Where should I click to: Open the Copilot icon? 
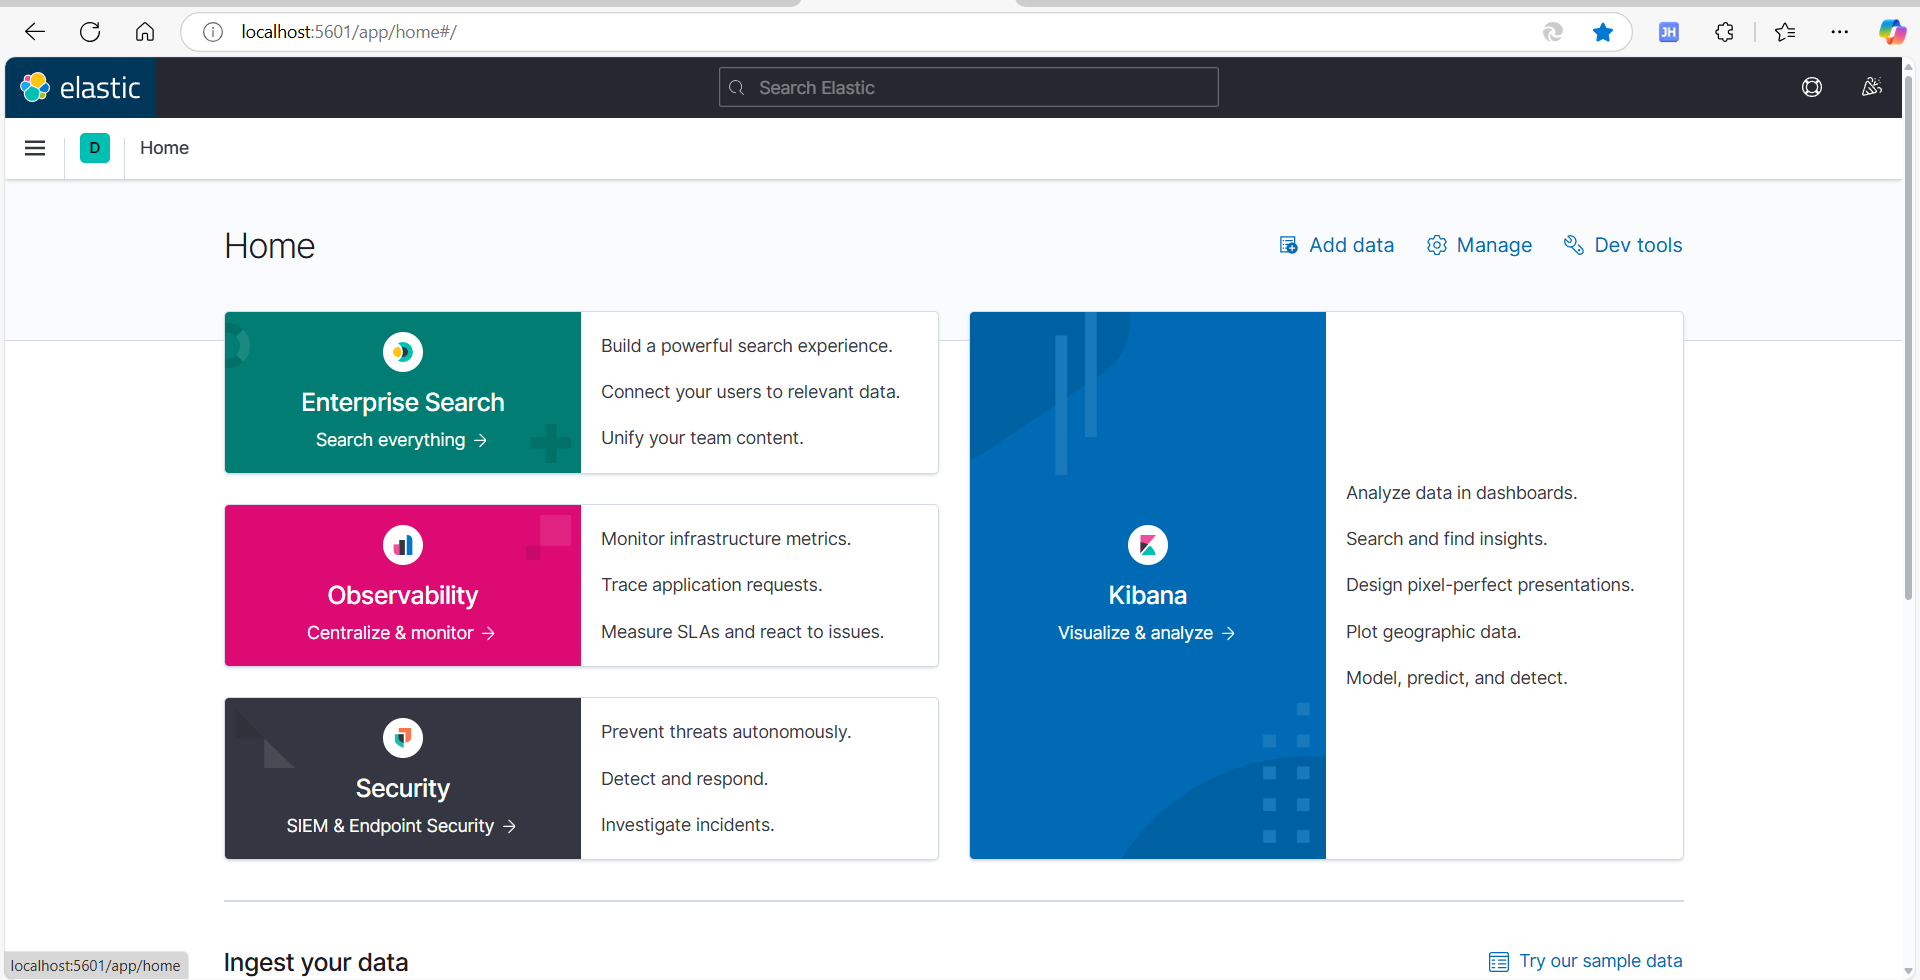[x=1892, y=32]
